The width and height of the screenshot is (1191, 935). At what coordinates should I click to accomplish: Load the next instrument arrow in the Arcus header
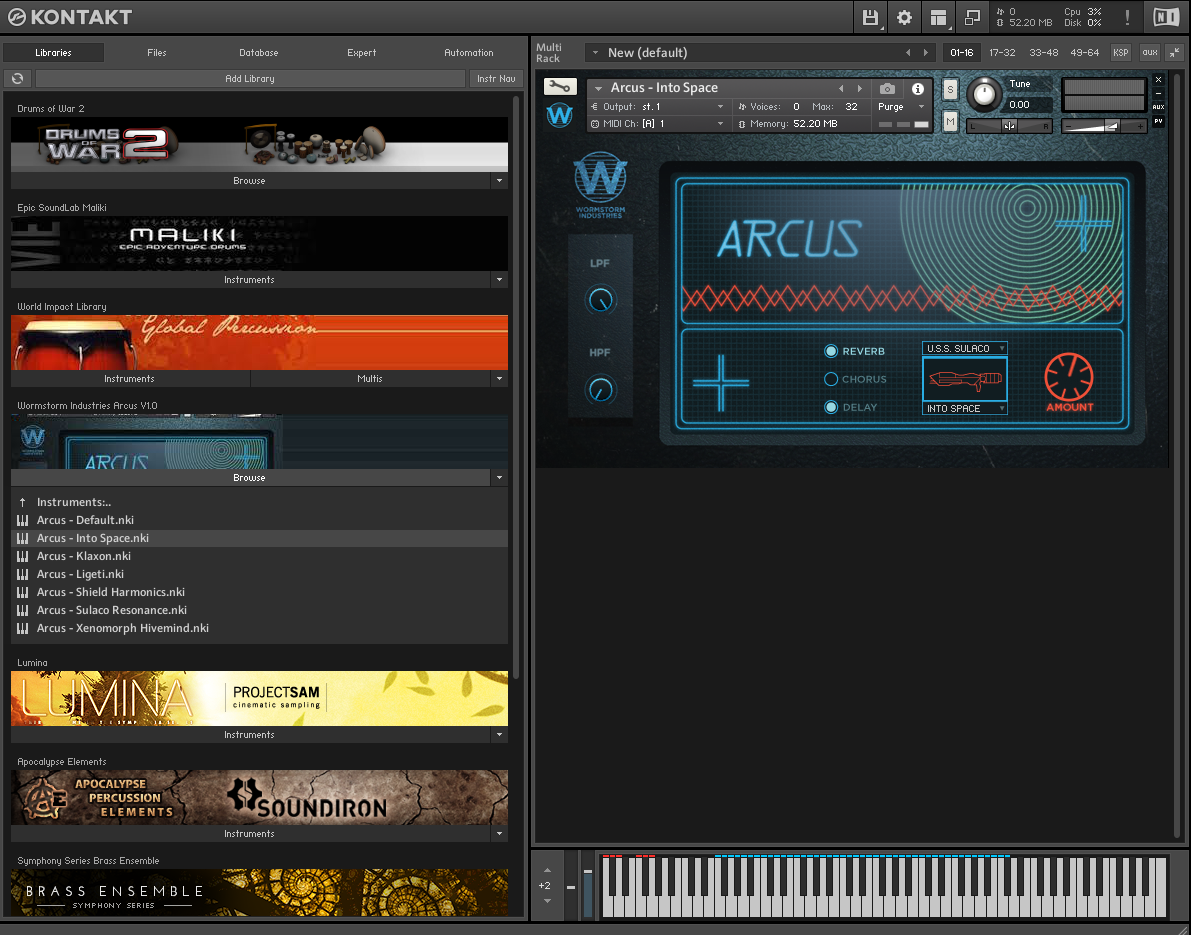pyautogui.click(x=860, y=88)
